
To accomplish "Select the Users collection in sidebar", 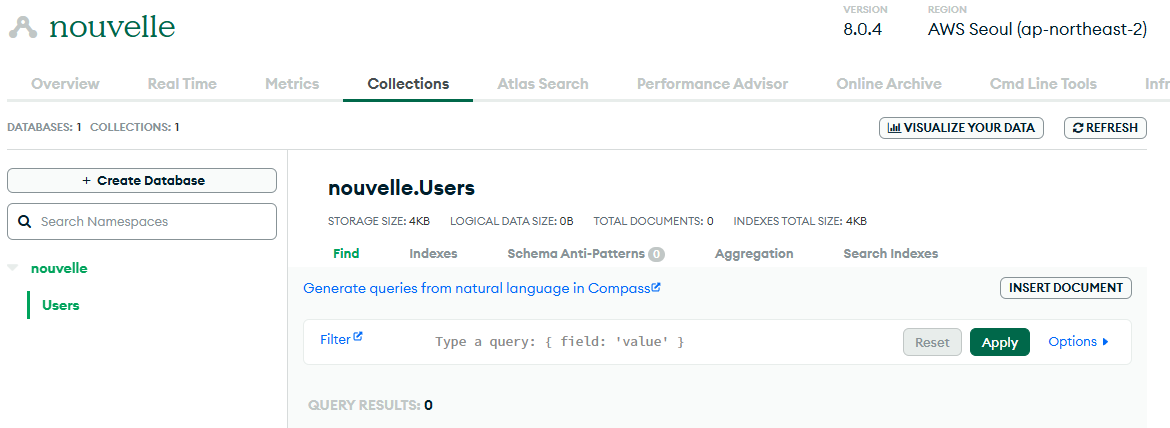I will (60, 305).
